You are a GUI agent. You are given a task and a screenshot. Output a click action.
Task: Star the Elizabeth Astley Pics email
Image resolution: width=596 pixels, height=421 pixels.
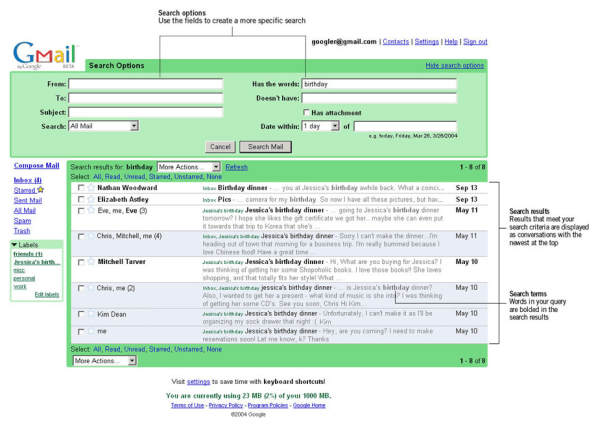point(91,199)
